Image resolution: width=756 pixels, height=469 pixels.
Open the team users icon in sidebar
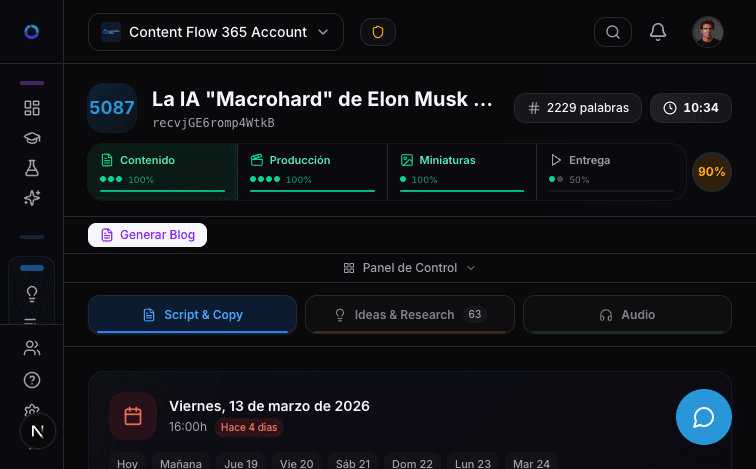point(32,348)
